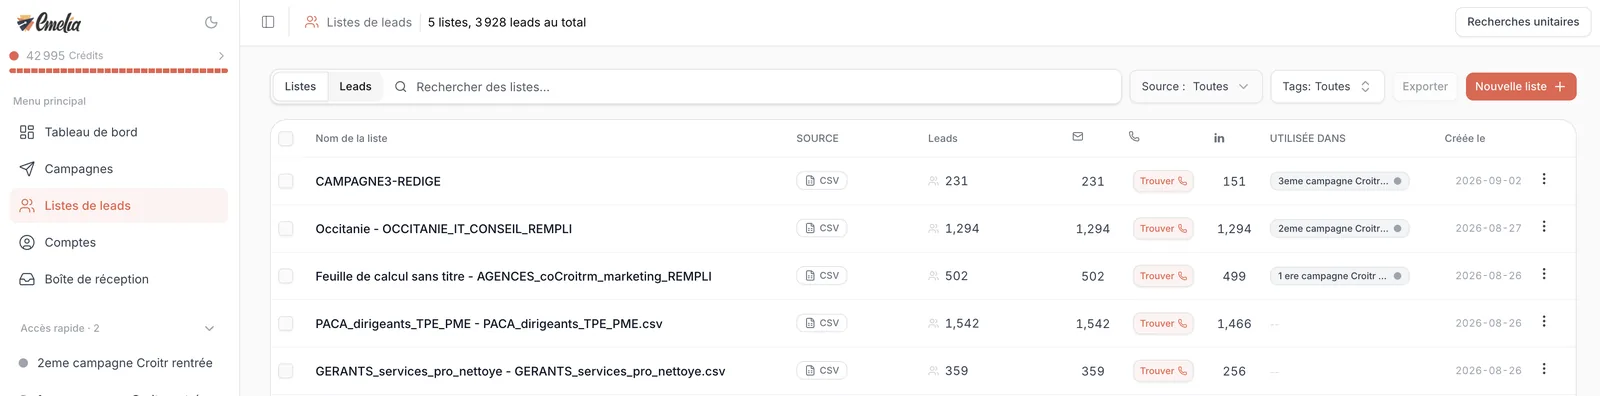Open the Source: Toutes dropdown

(1196, 87)
